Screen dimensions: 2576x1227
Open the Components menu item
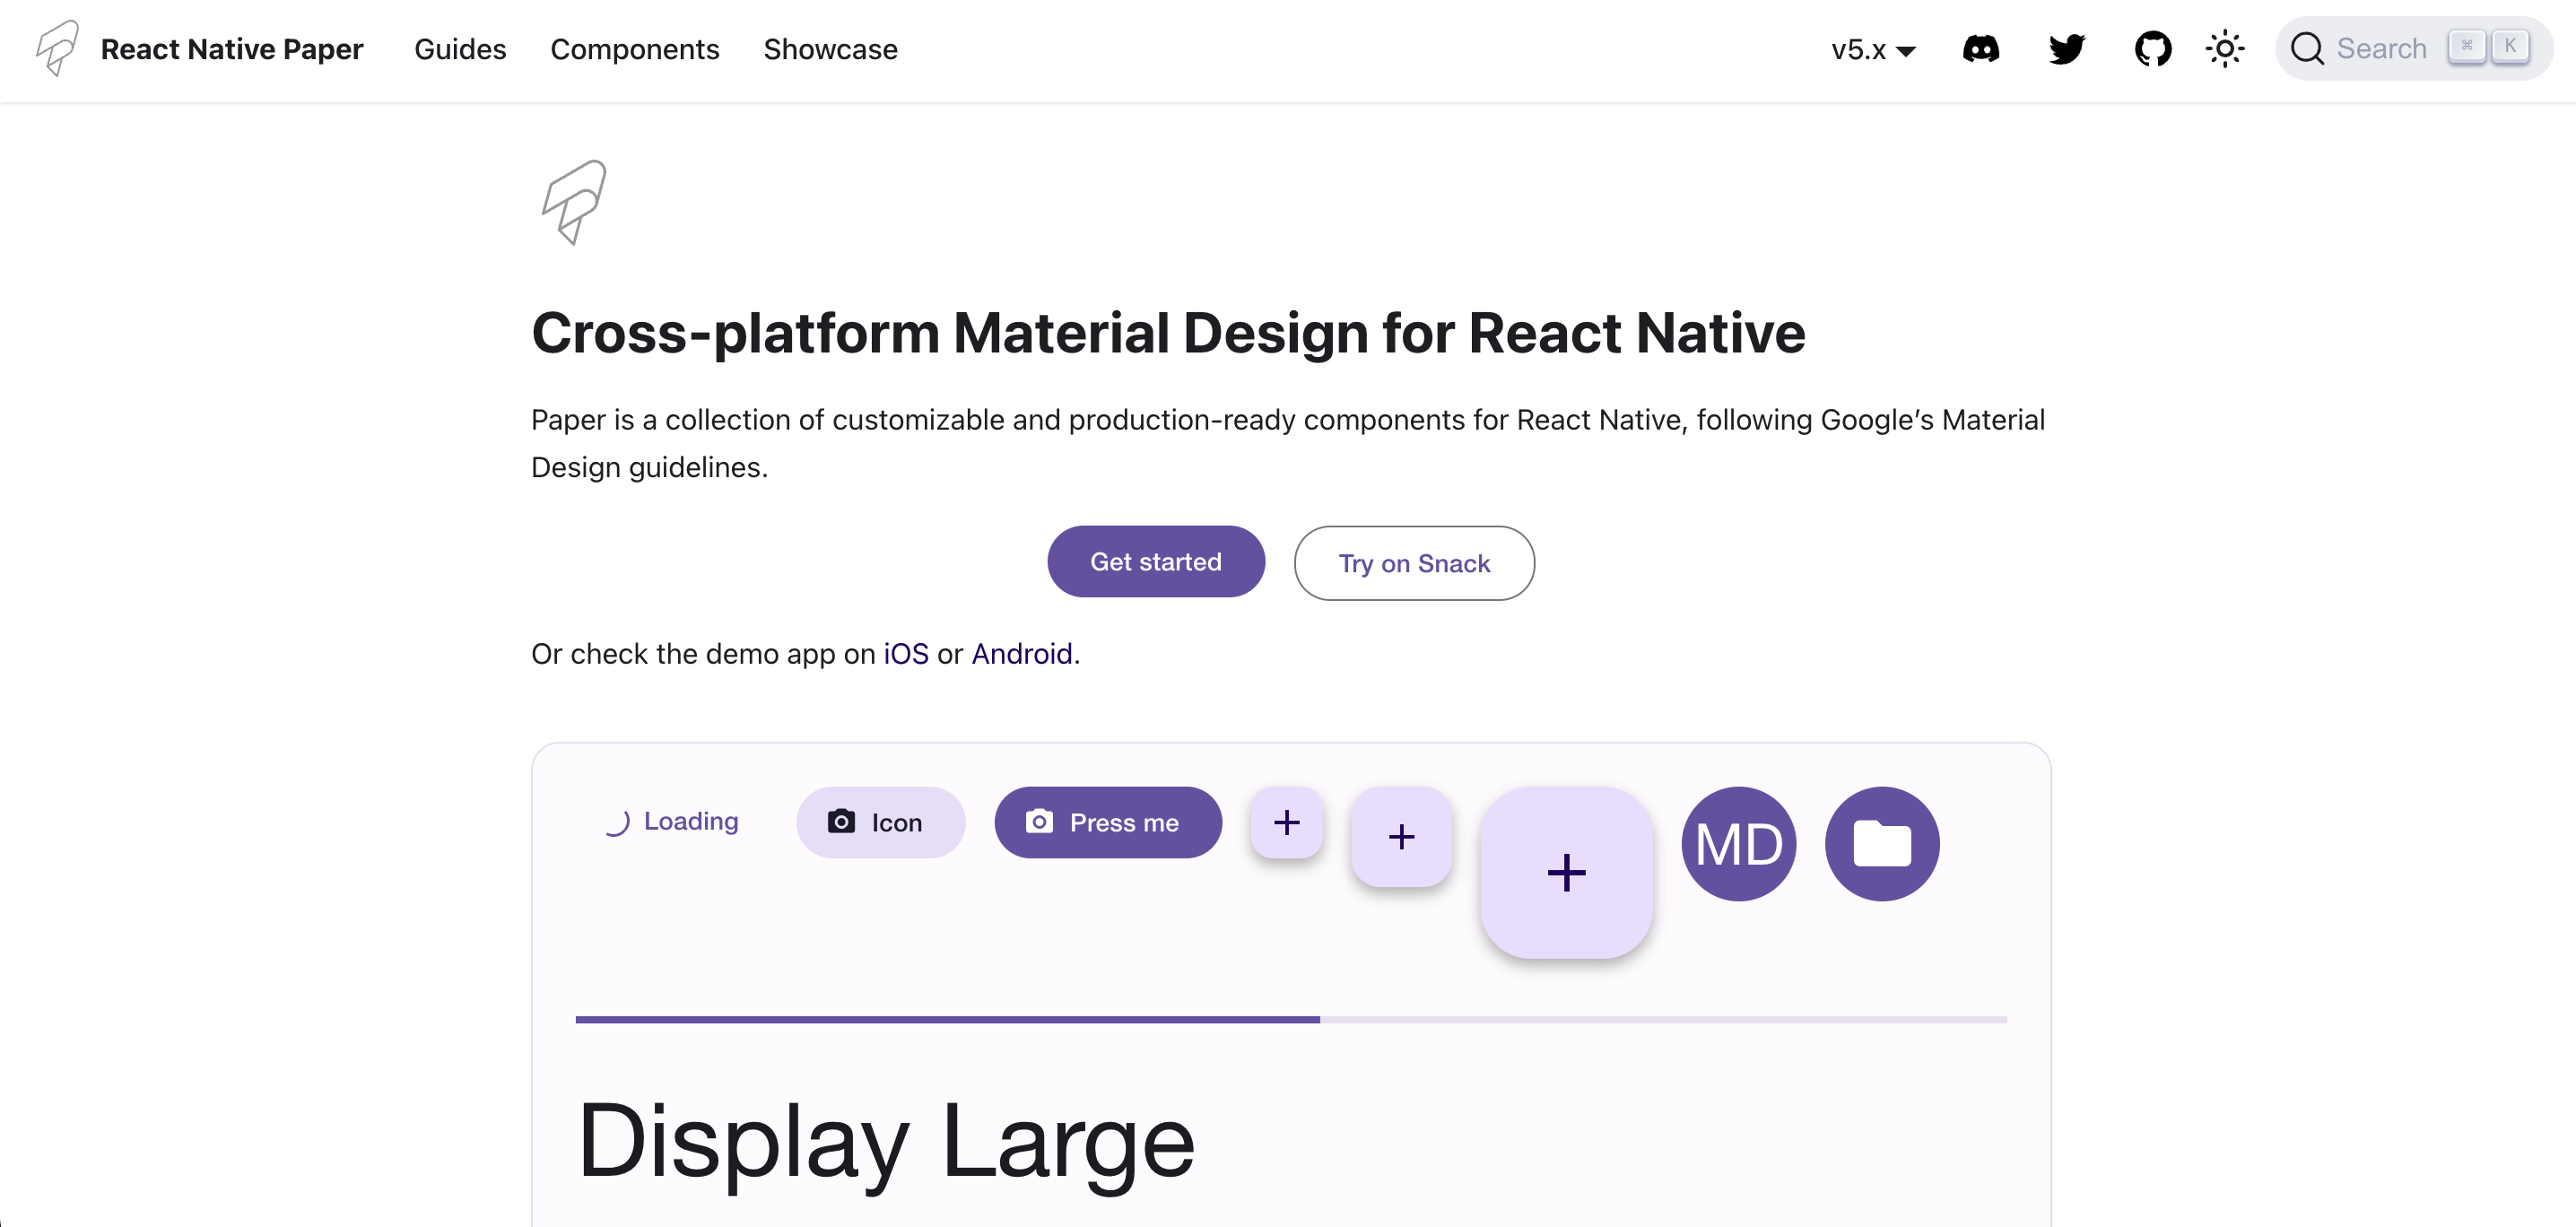pyautogui.click(x=634, y=49)
